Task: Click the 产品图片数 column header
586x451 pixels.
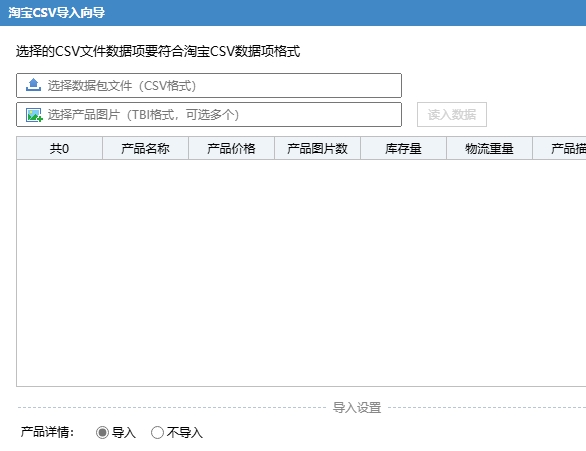Action: (x=317, y=148)
